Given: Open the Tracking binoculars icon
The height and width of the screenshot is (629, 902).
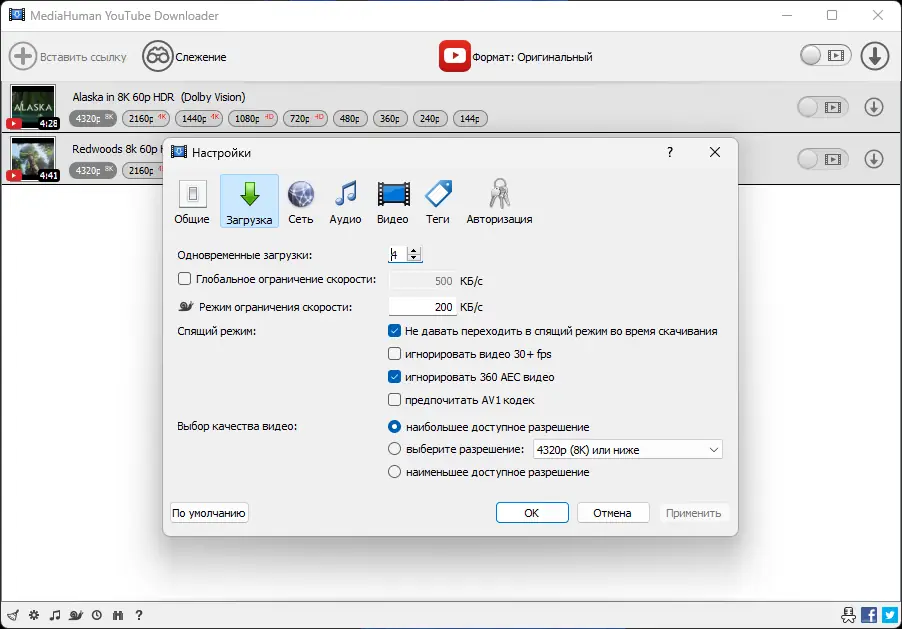Looking at the screenshot, I should tap(157, 56).
